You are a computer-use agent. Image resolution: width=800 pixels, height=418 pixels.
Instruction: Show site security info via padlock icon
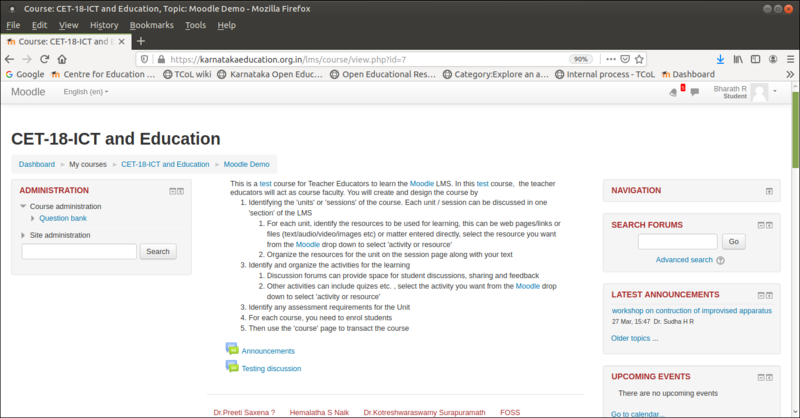click(x=161, y=59)
